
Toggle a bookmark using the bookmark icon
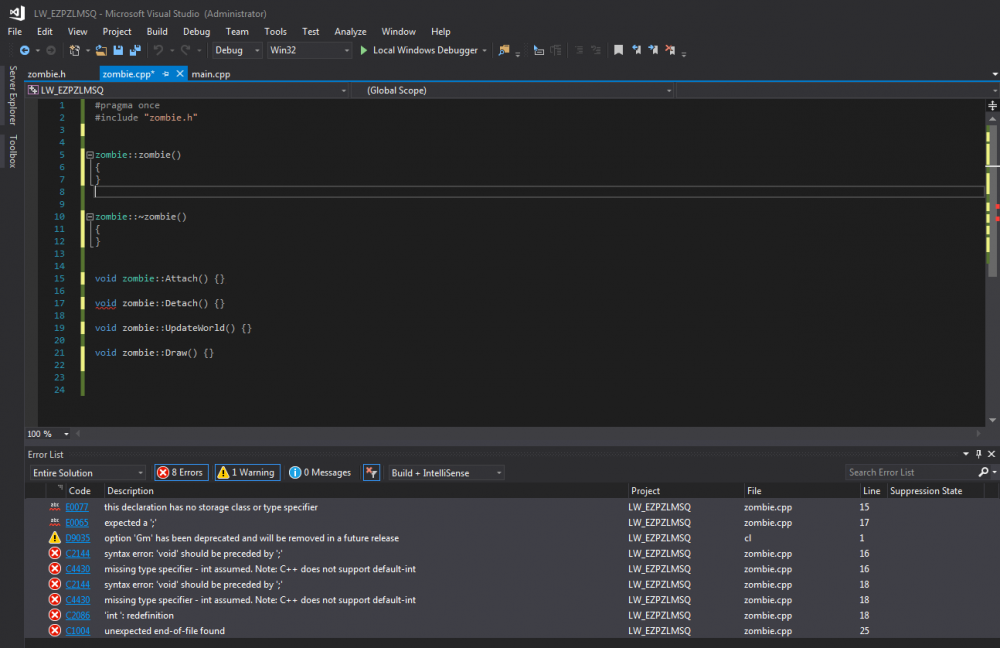pos(619,50)
